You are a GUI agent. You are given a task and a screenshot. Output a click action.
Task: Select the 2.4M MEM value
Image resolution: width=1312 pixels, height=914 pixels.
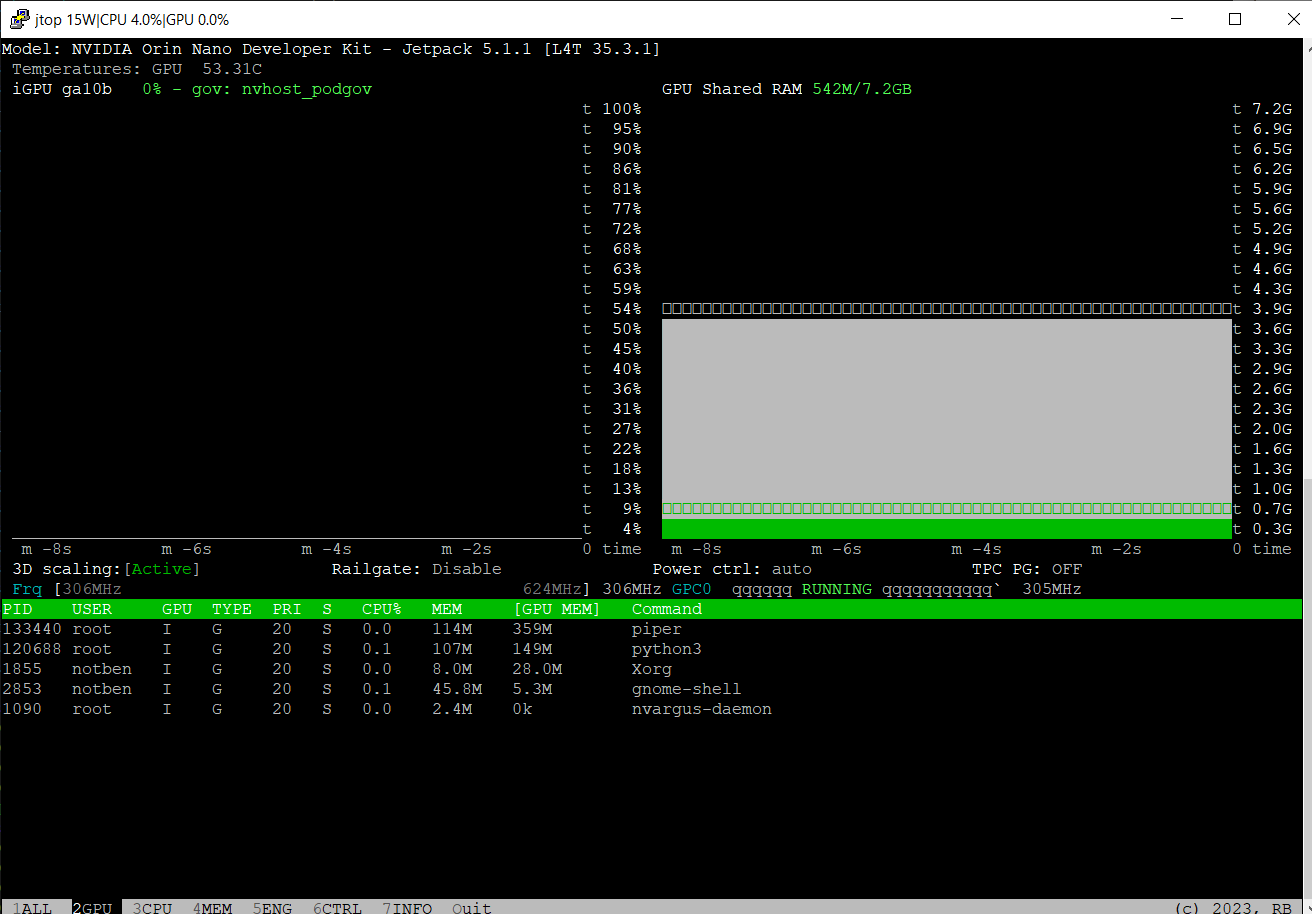pos(452,709)
